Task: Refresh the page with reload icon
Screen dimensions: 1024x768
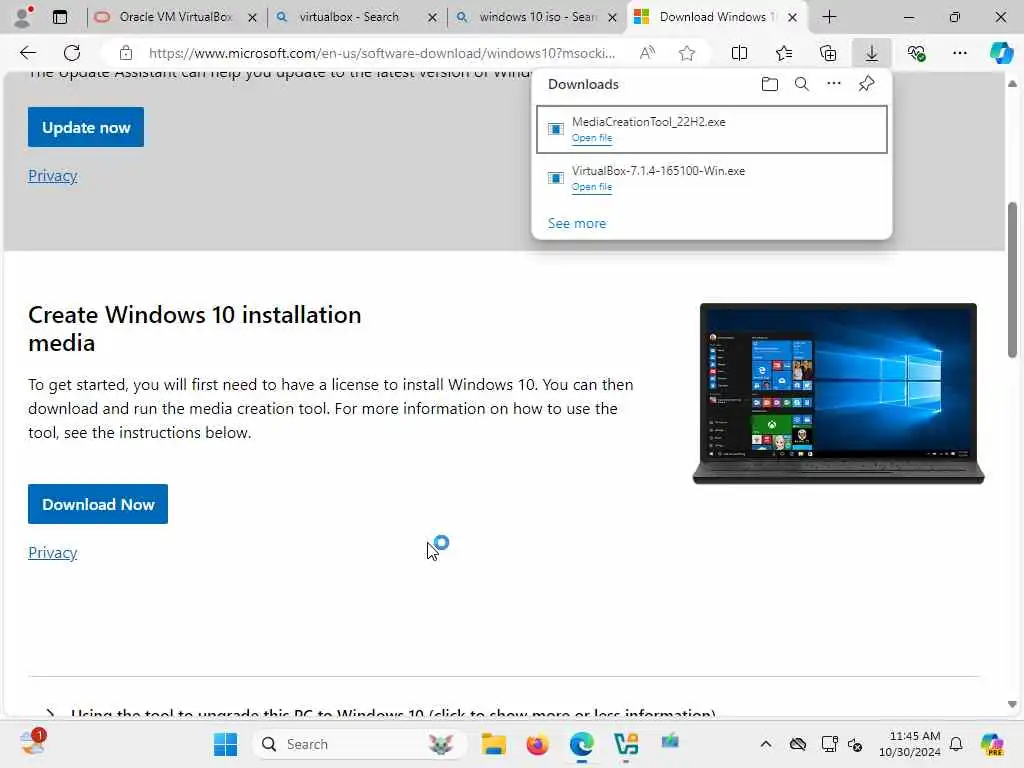Action: click(72, 53)
